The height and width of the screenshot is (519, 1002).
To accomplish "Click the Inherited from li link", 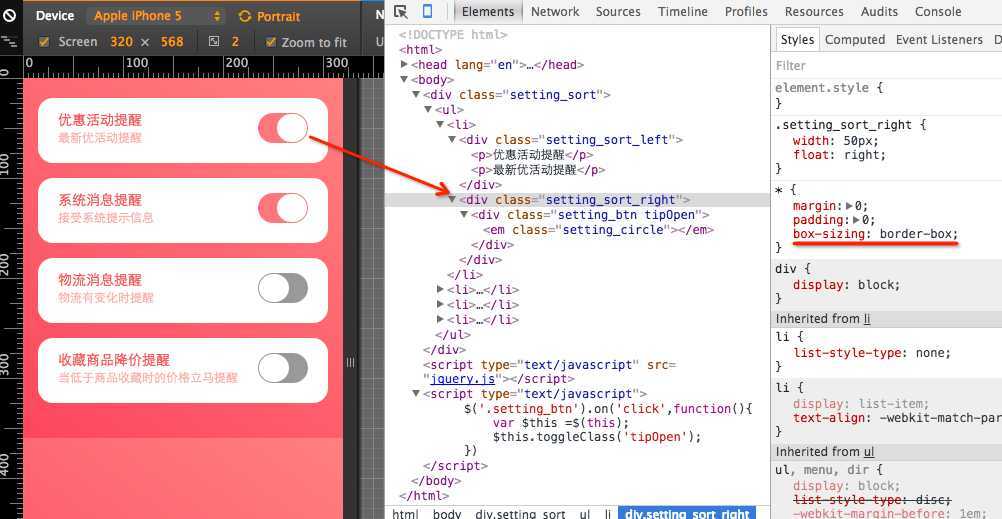I will coord(867,318).
